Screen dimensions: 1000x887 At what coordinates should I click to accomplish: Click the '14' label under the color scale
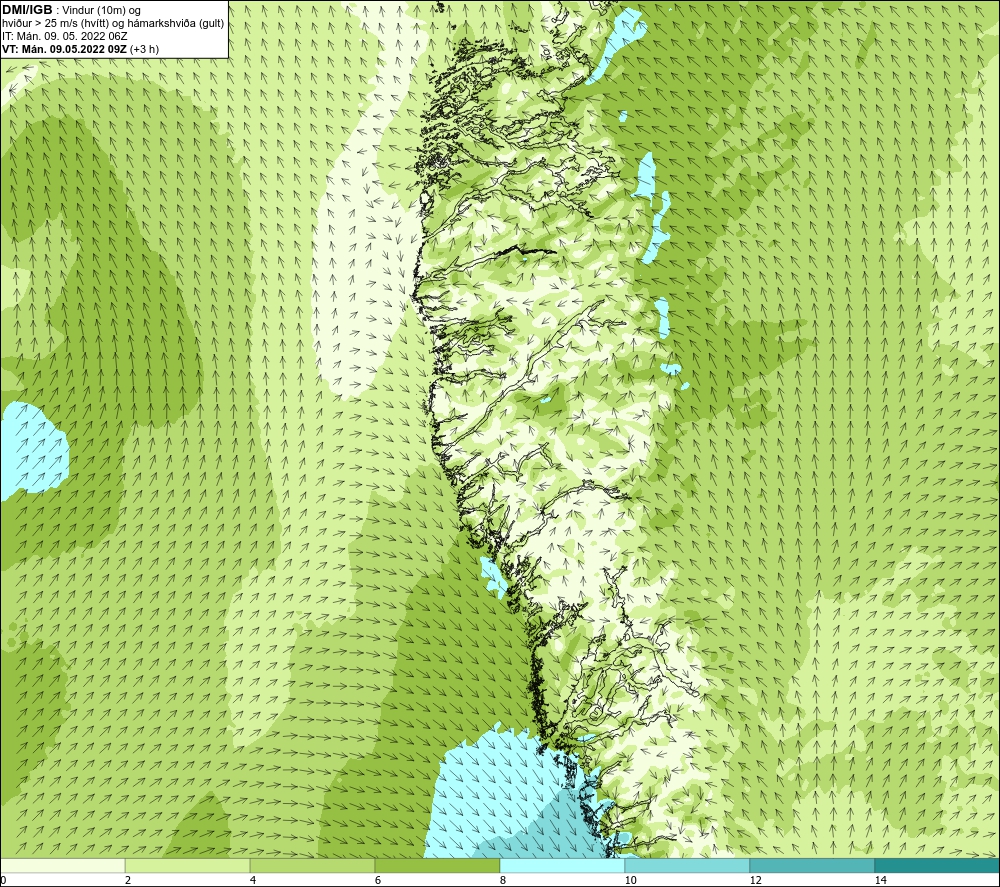pyautogui.click(x=881, y=880)
